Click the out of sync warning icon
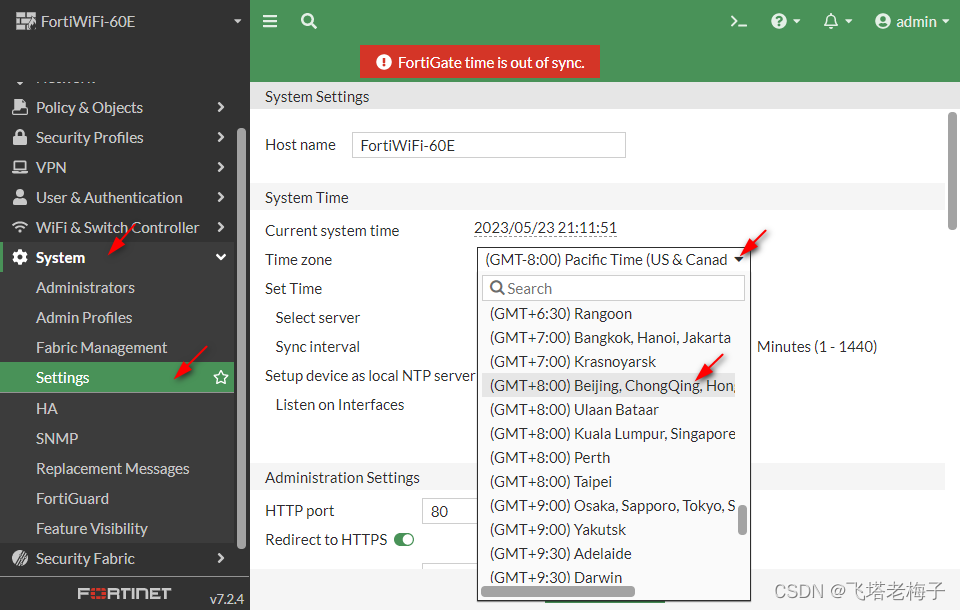The height and width of the screenshot is (610, 960). click(x=383, y=62)
